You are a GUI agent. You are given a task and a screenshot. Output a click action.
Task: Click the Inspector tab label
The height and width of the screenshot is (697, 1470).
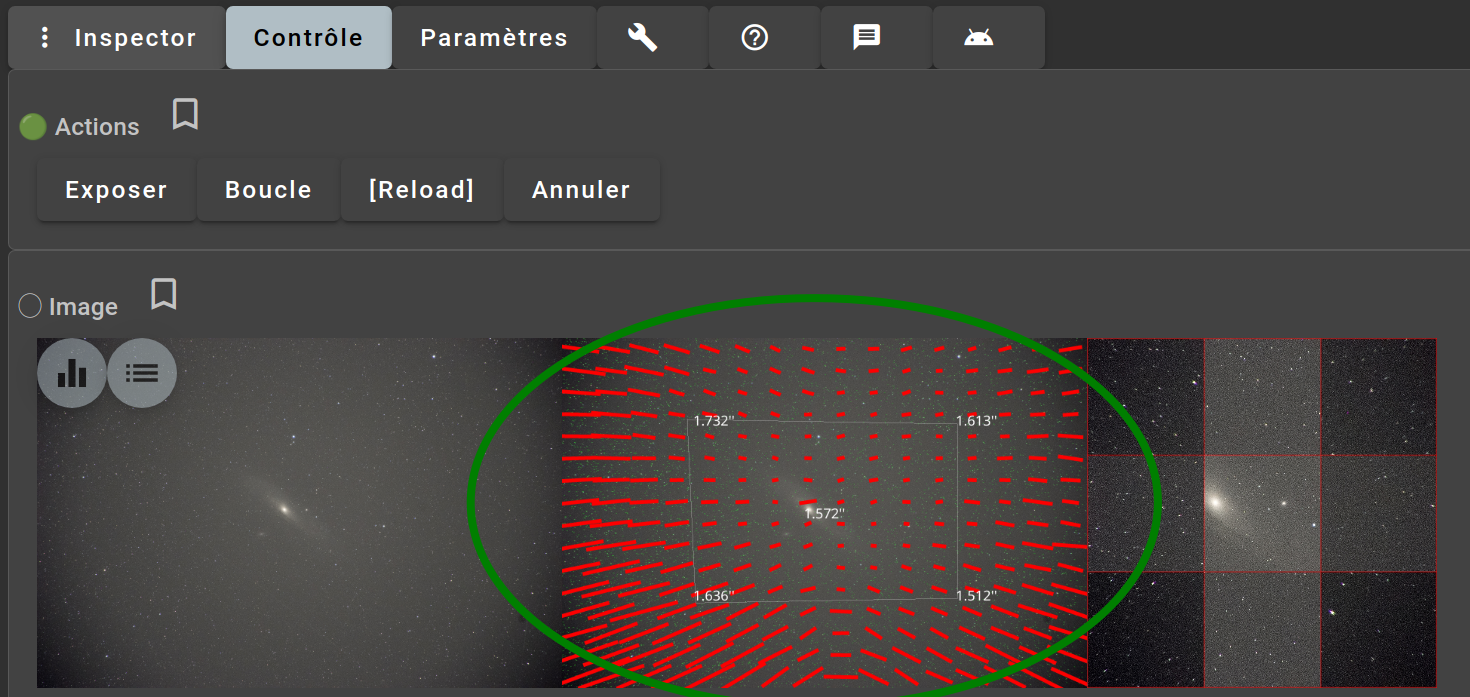135,38
